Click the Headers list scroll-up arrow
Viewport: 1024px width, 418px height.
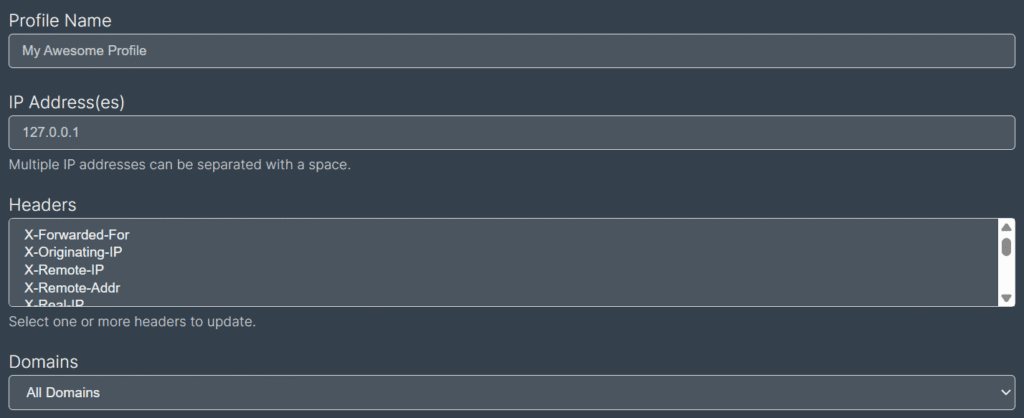point(1006,227)
